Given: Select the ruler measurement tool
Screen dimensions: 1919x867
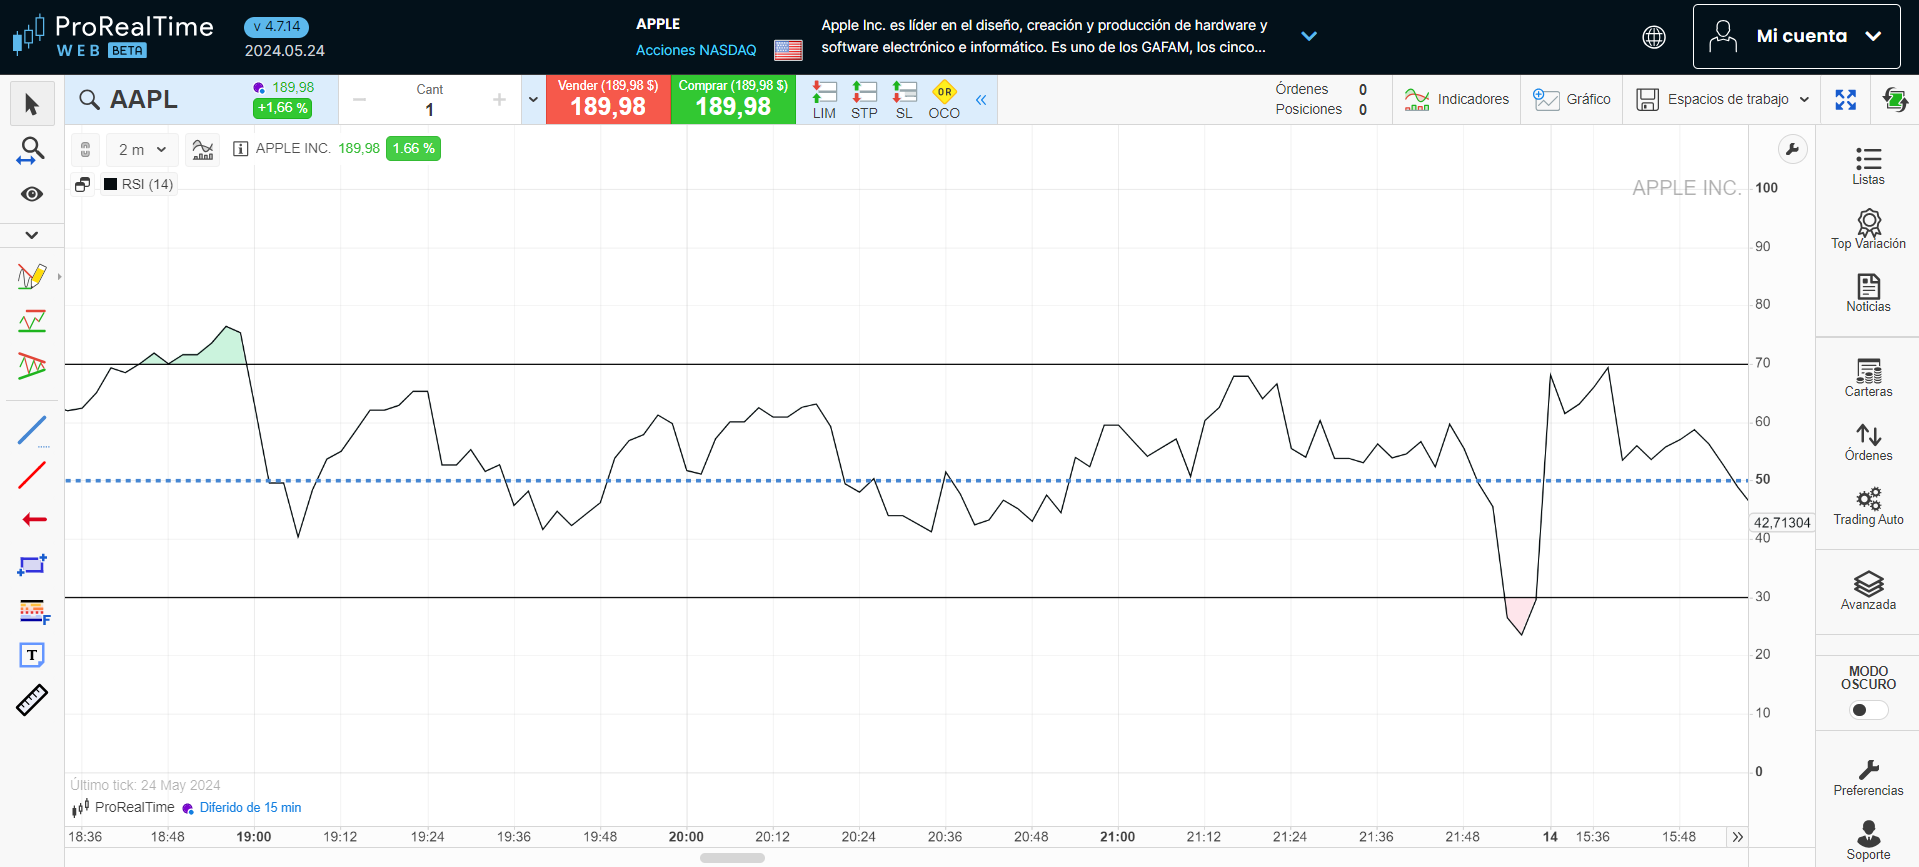Looking at the screenshot, I should pyautogui.click(x=32, y=700).
